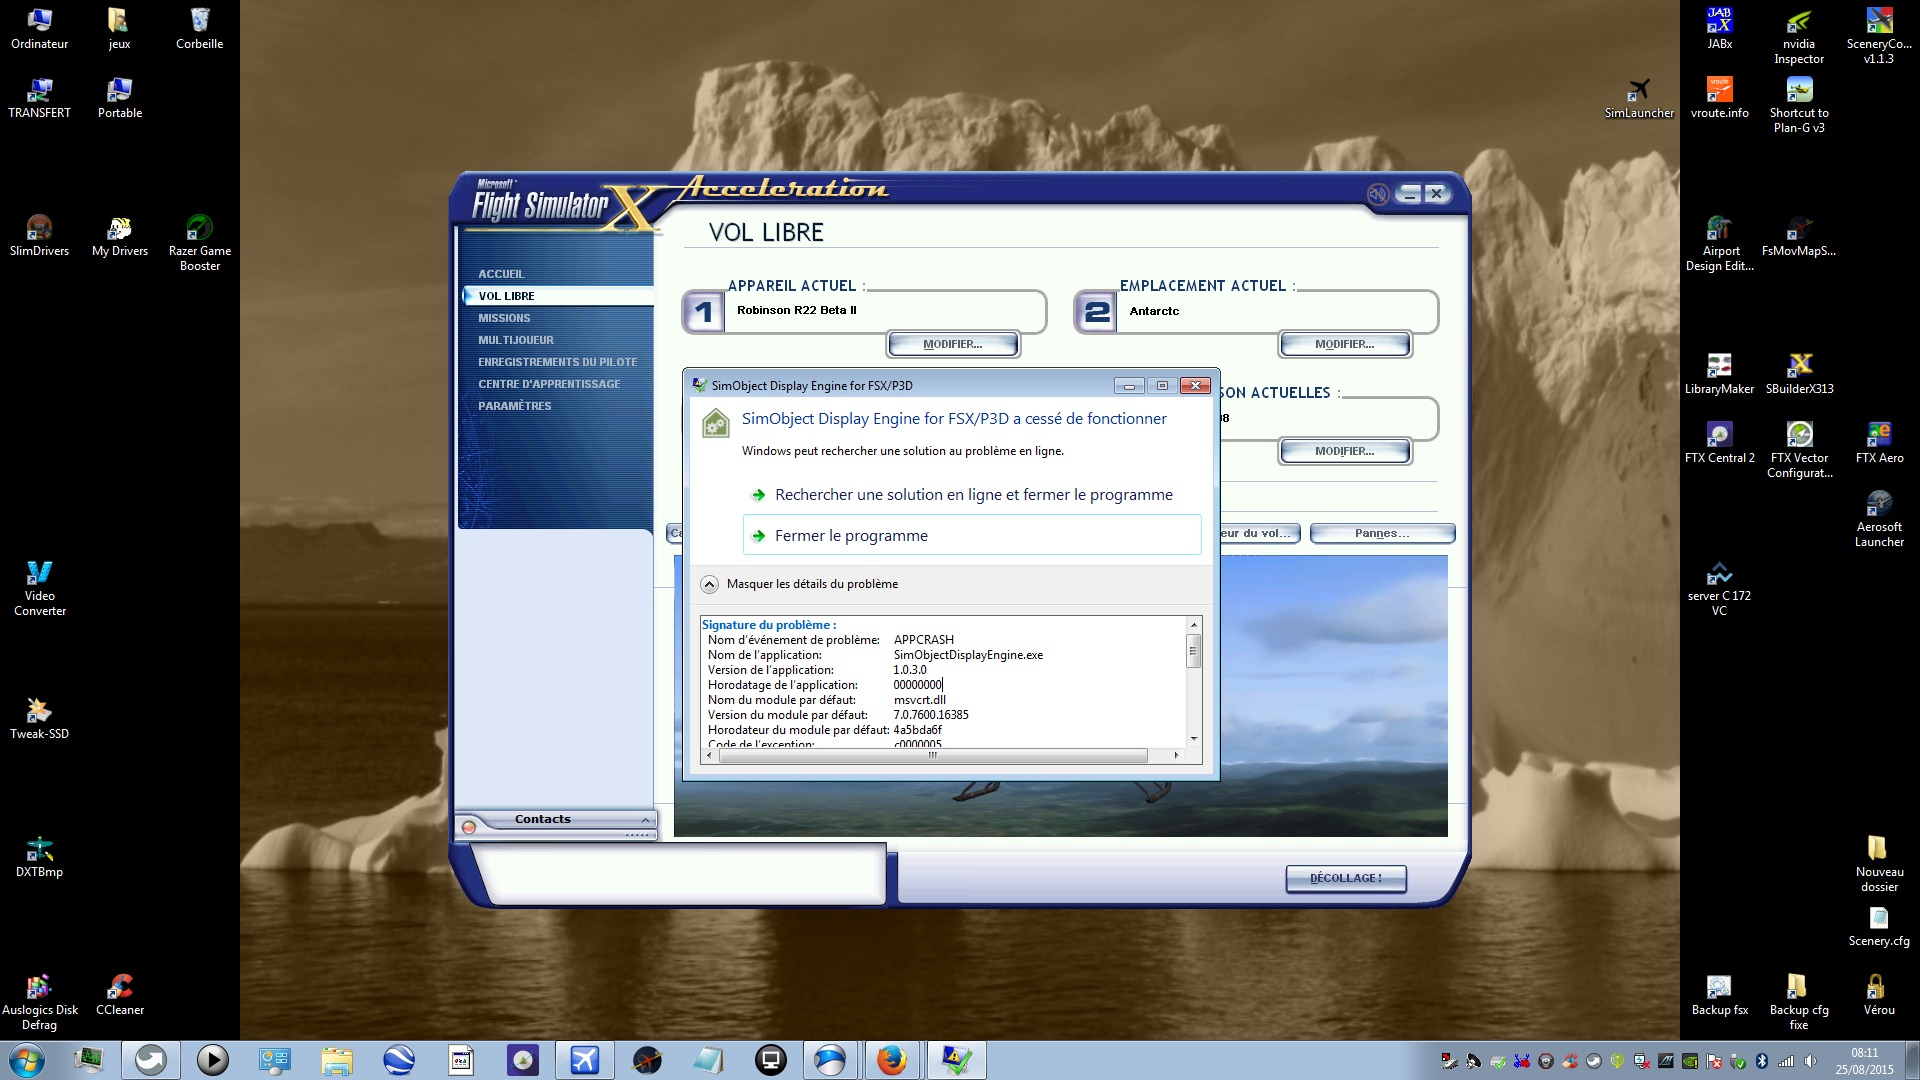This screenshot has height=1080, width=1920.
Task: Choose Fermer le programme
Action: (x=972, y=535)
